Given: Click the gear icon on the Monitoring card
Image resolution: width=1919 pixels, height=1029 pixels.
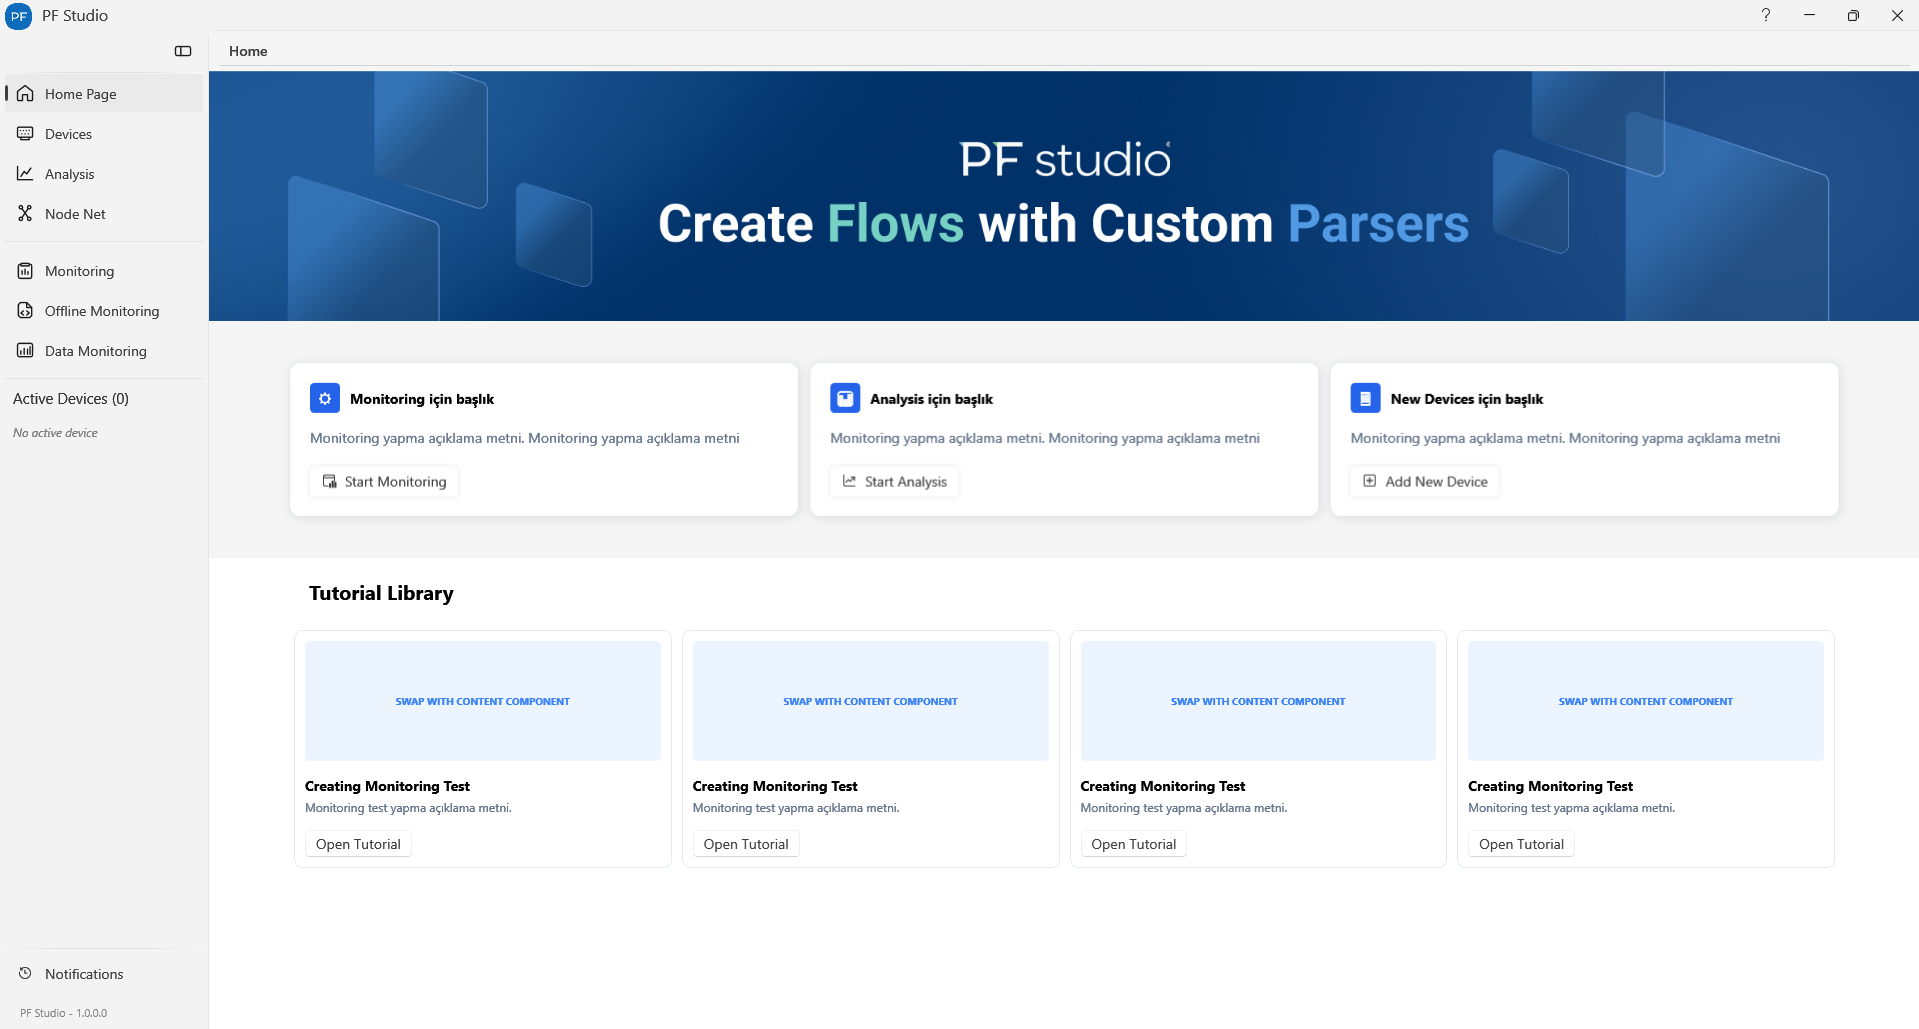Looking at the screenshot, I should click(x=324, y=398).
